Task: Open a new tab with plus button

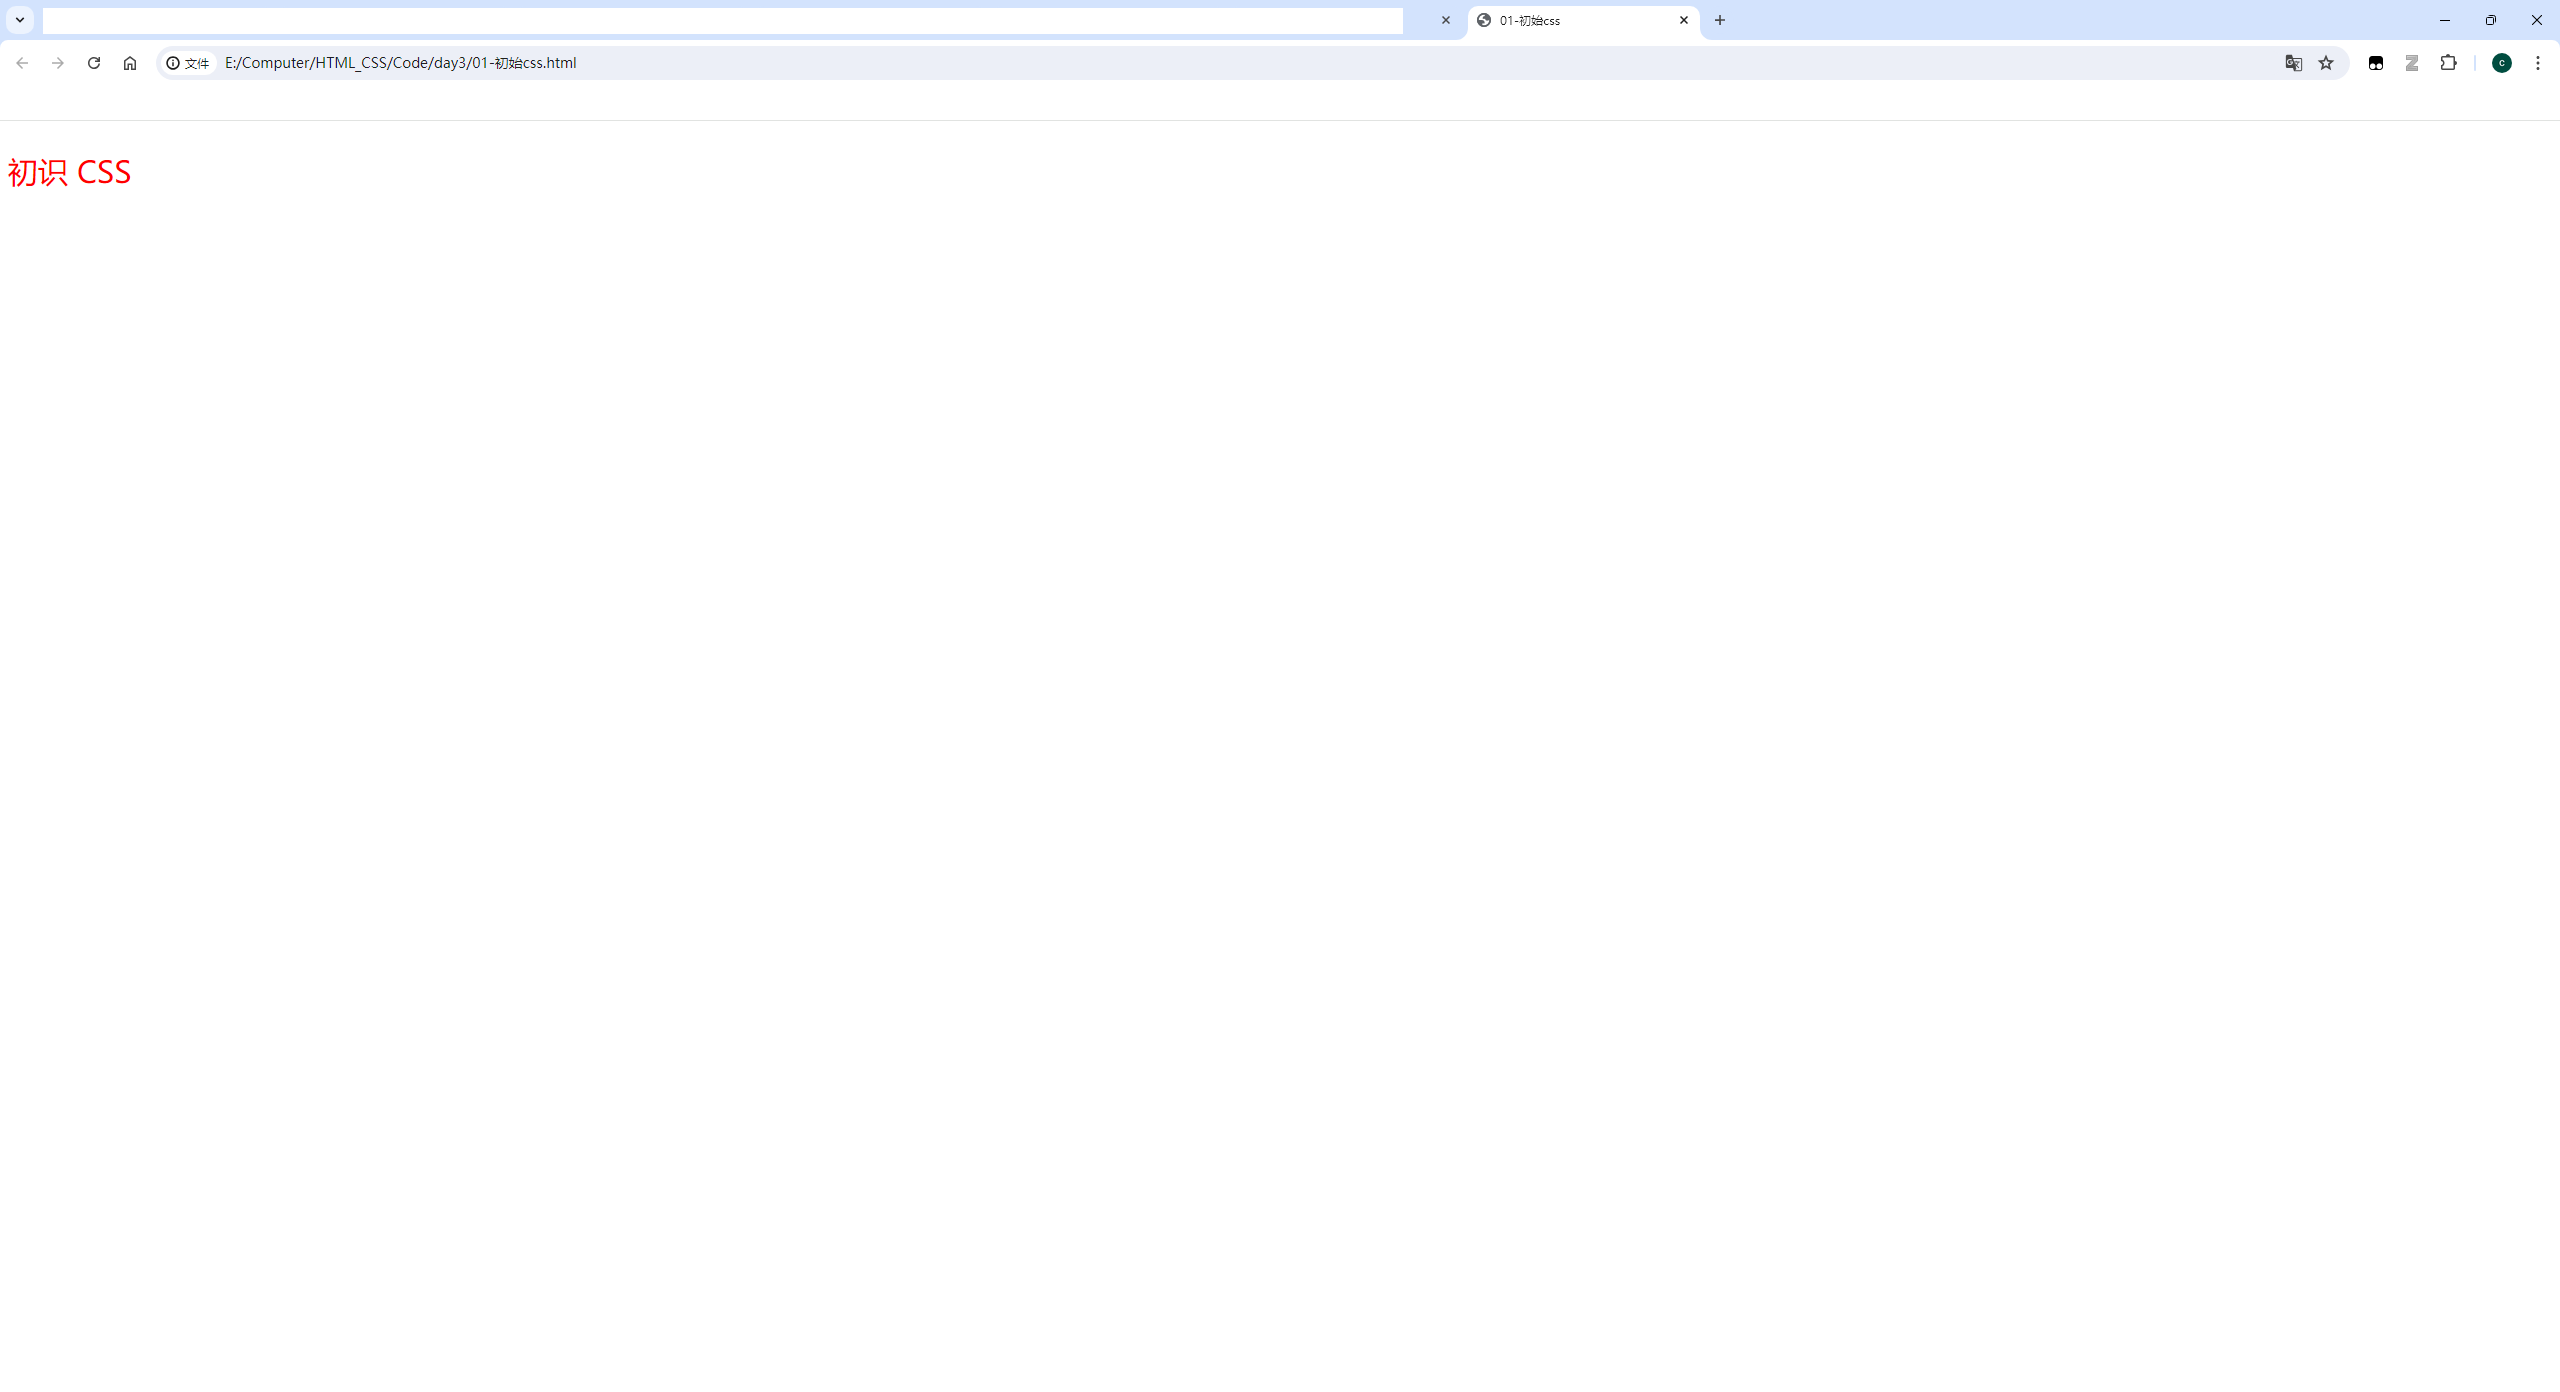Action: point(1720,20)
